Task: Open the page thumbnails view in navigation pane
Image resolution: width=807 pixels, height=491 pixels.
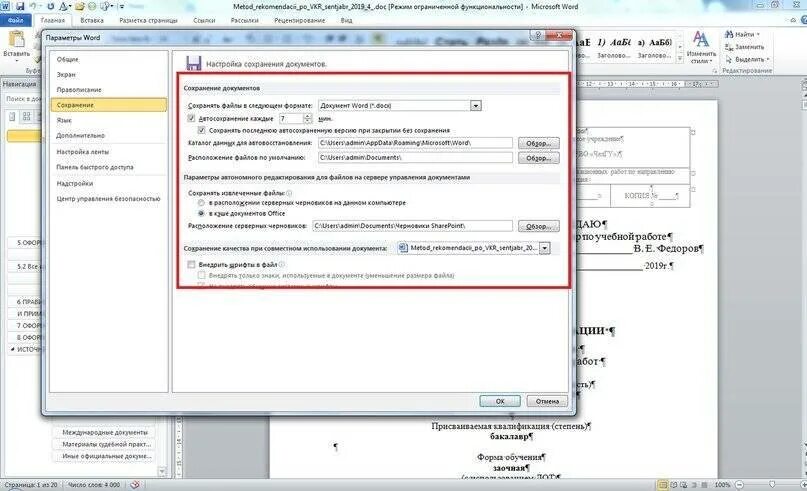Action: (26, 117)
